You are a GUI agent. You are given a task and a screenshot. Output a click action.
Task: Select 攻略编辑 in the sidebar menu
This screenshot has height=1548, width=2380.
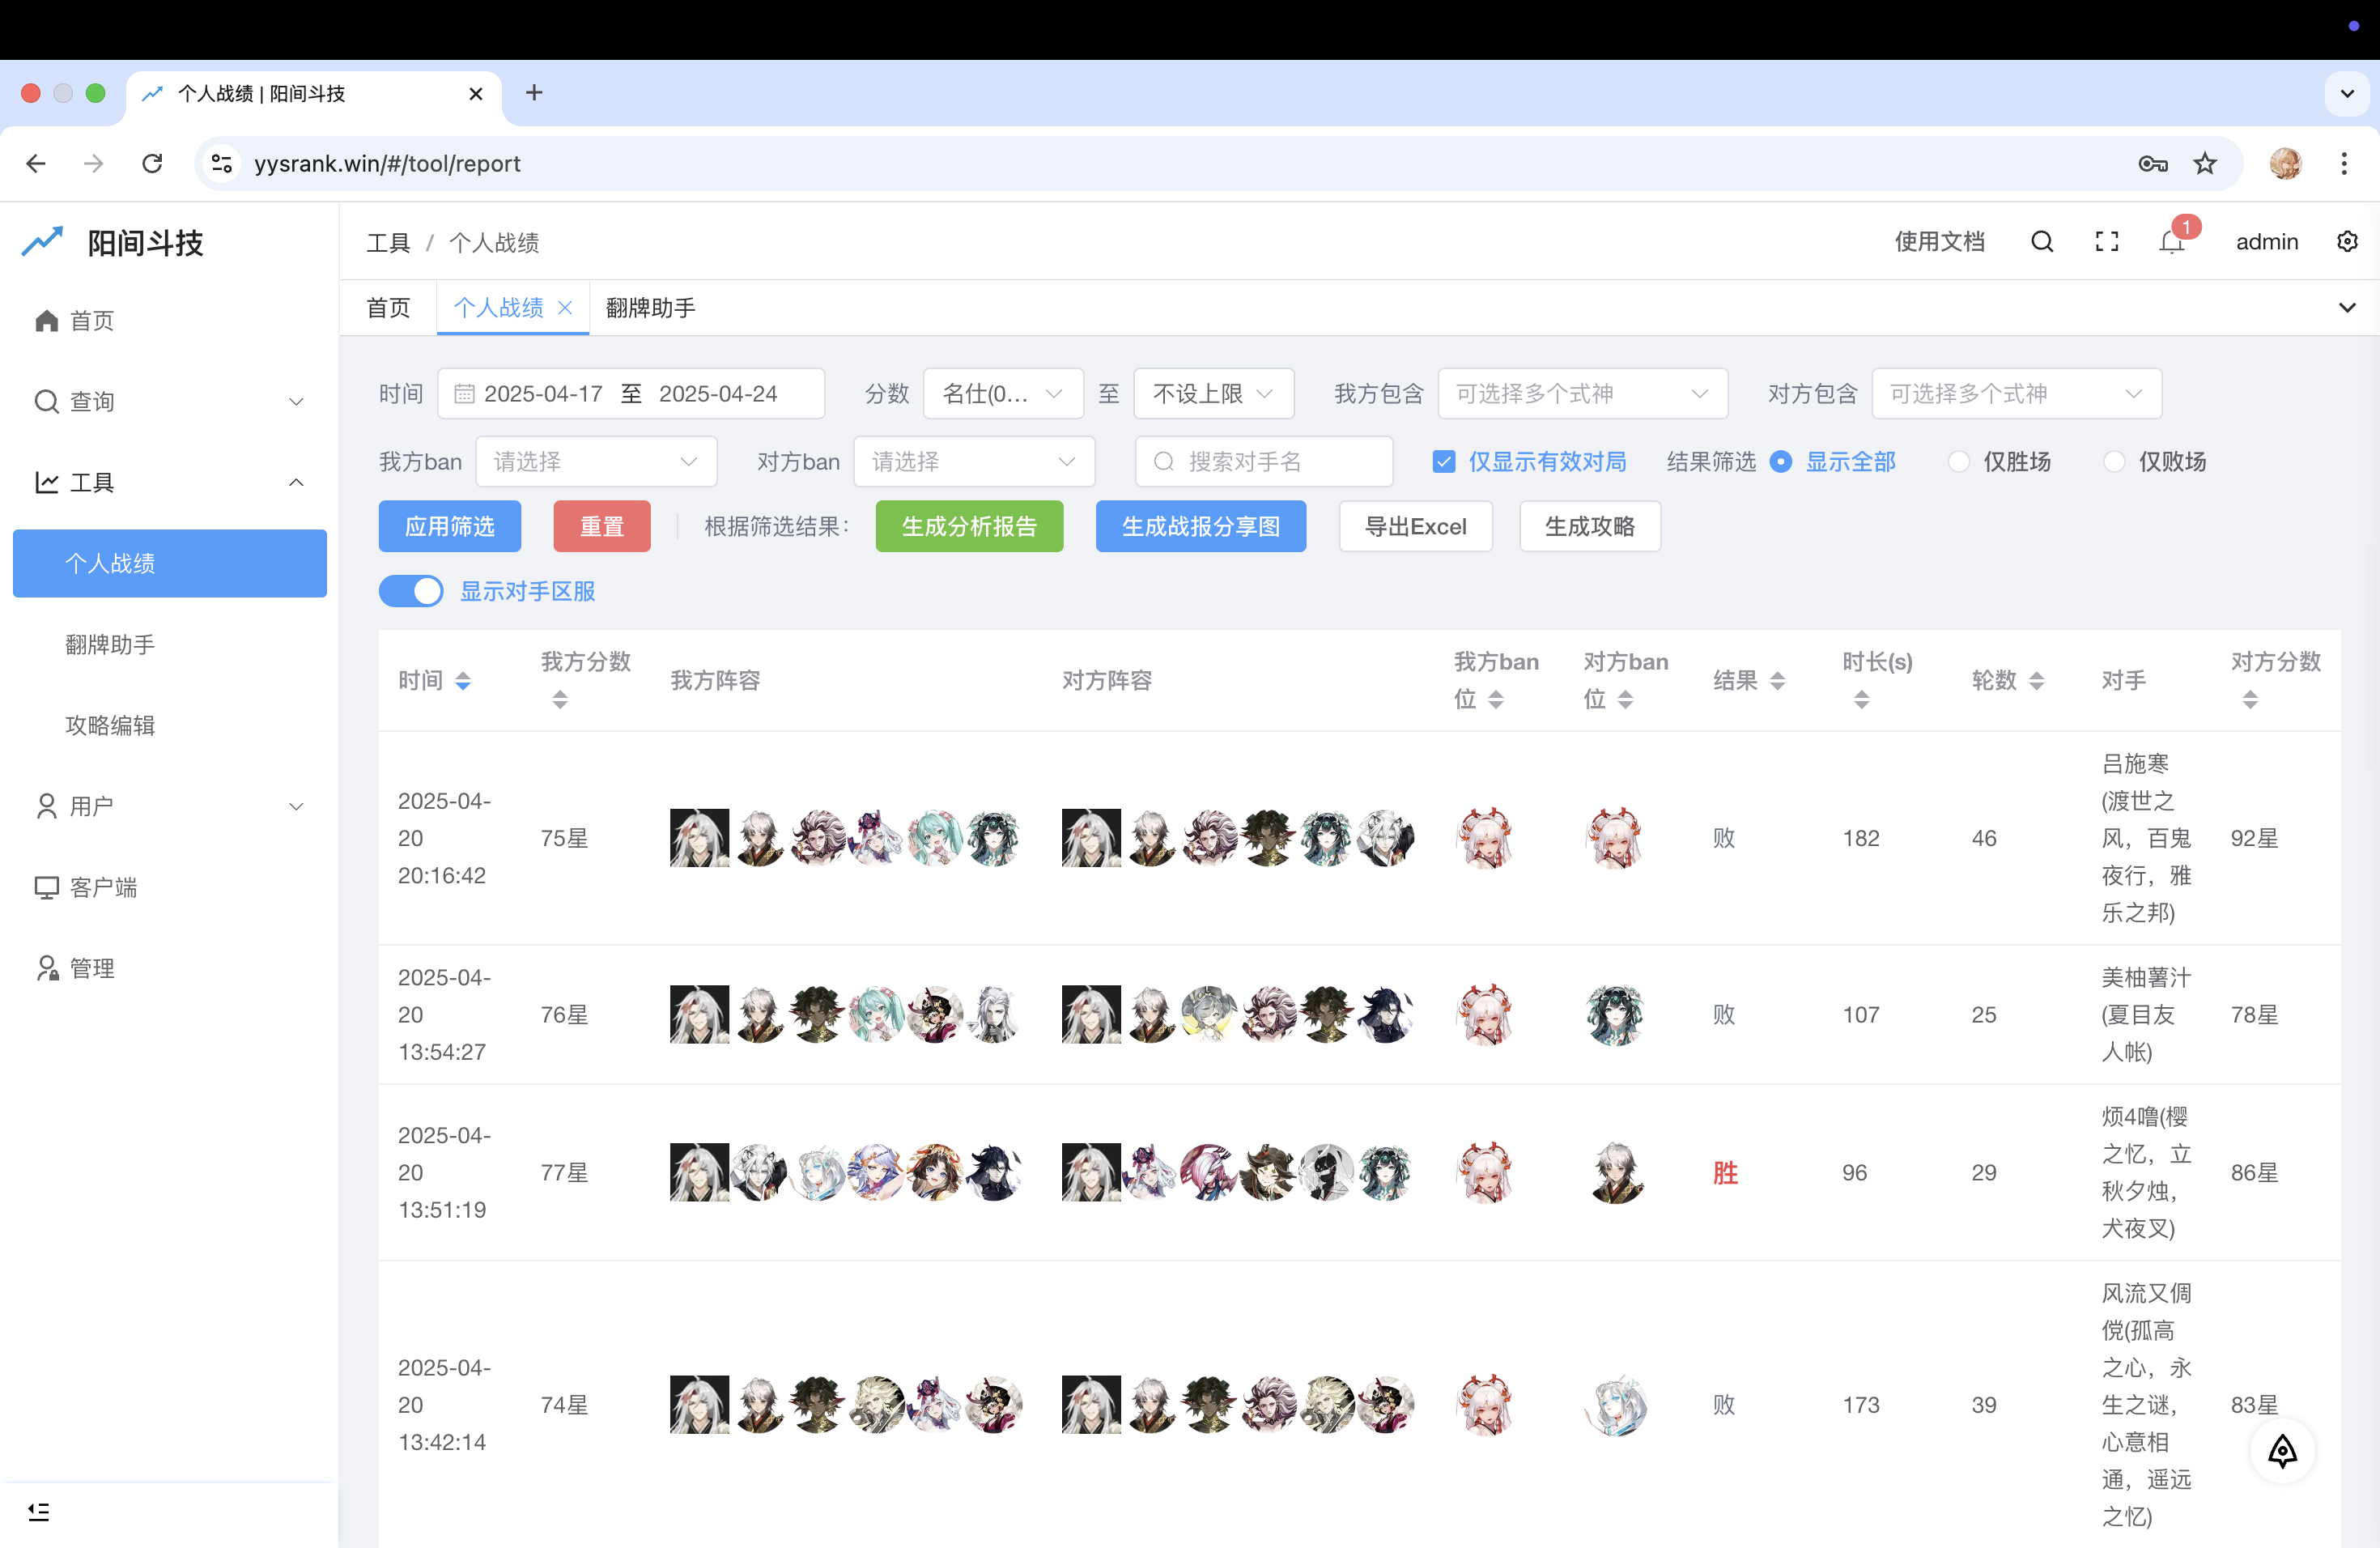click(110, 725)
